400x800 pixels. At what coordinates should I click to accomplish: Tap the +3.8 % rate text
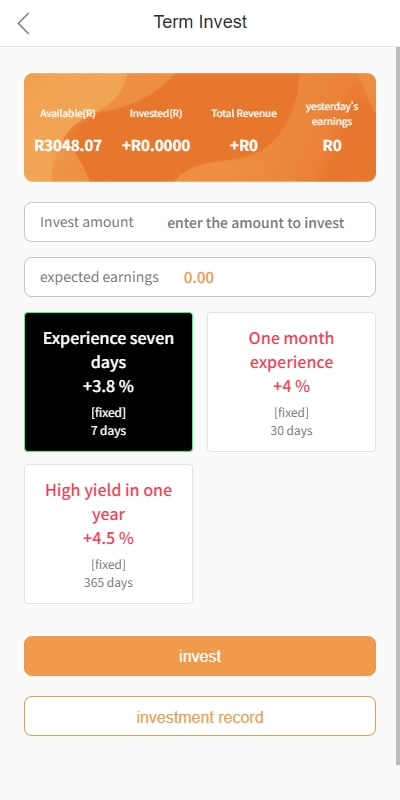(x=108, y=386)
